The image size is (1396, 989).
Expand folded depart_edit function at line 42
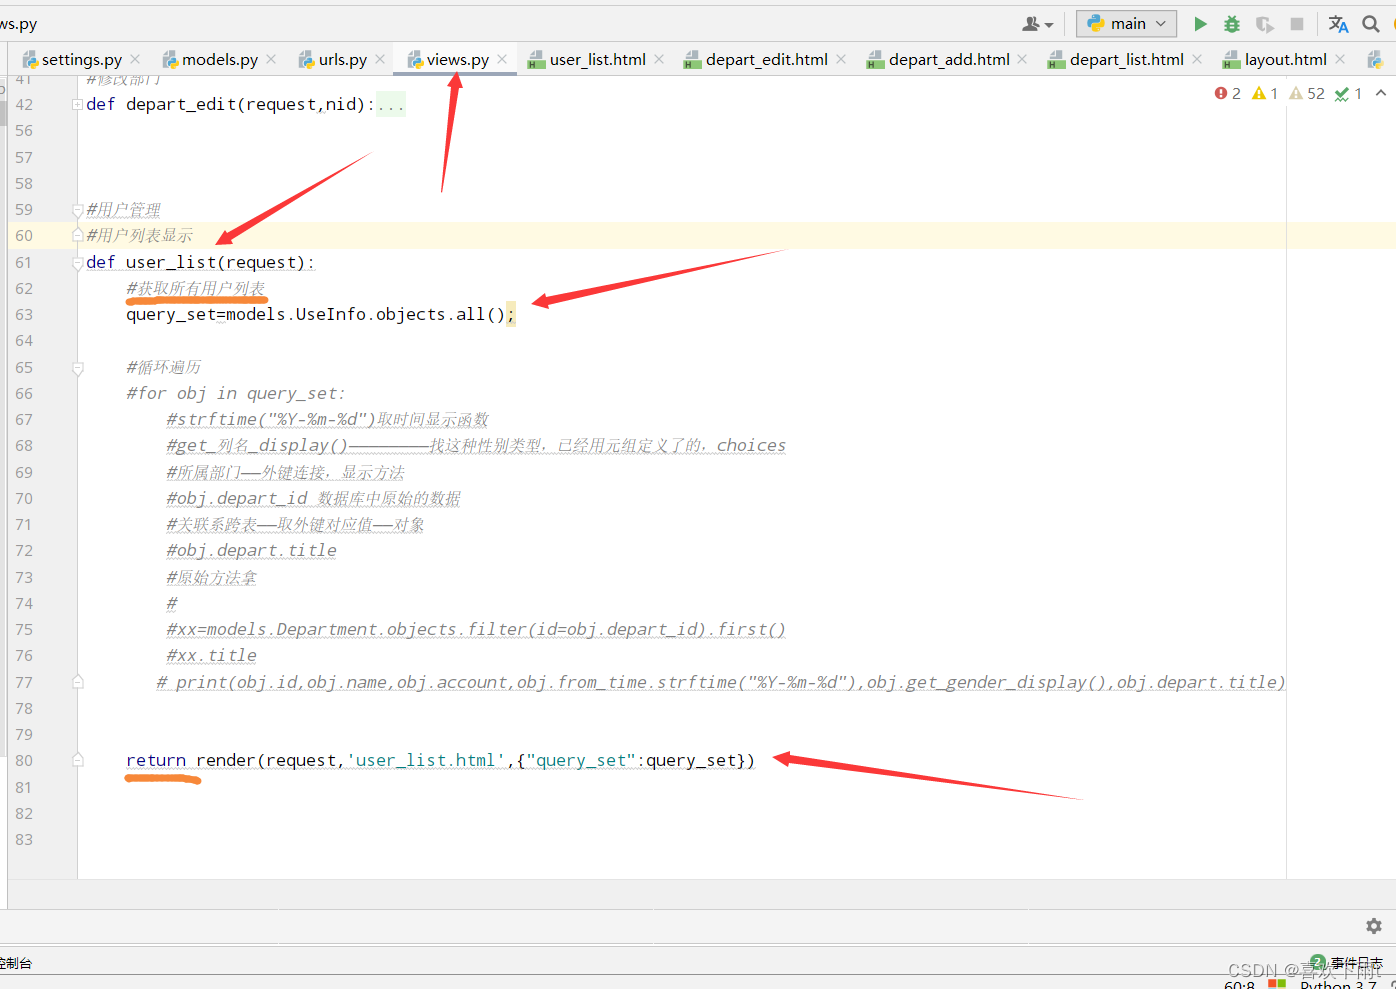pyautogui.click(x=77, y=104)
